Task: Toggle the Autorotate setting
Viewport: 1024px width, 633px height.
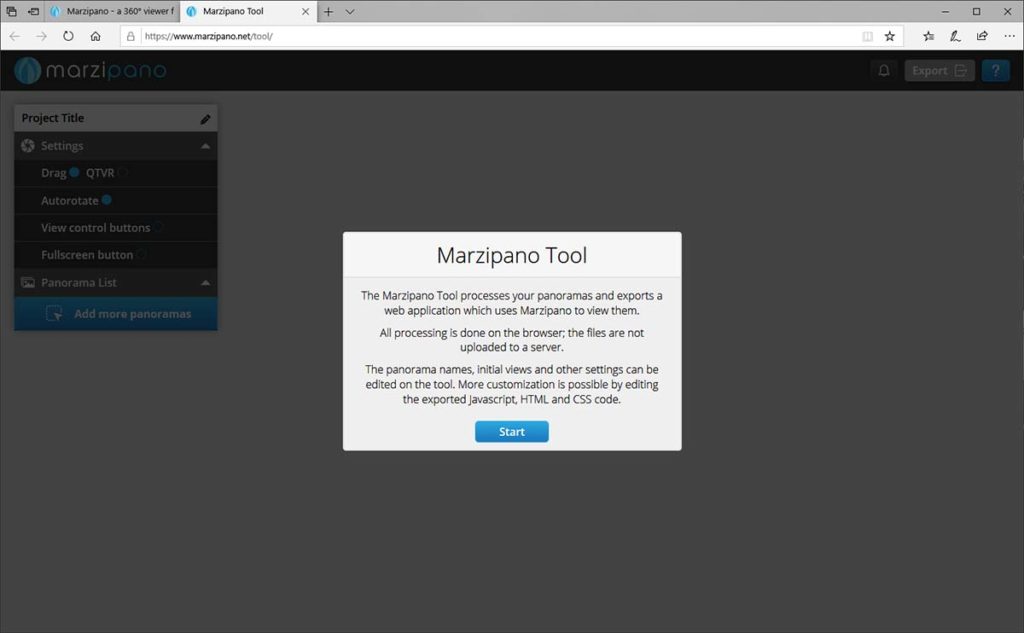Action: 106,200
